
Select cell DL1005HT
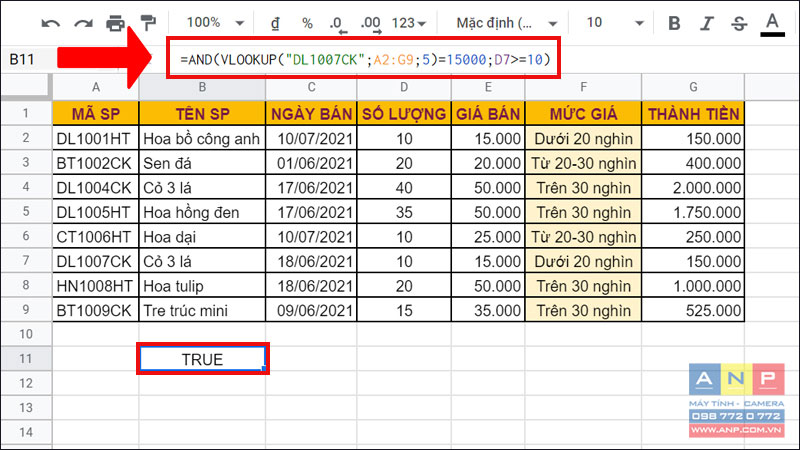click(96, 212)
